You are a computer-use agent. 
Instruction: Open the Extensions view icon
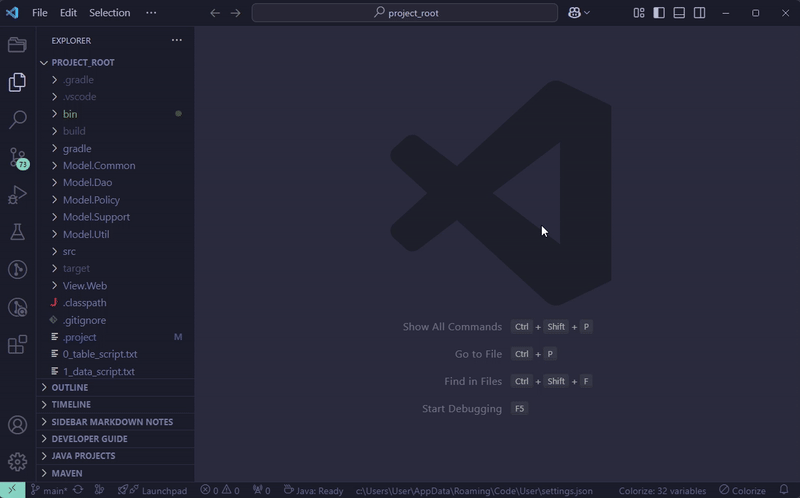[x=17, y=345]
